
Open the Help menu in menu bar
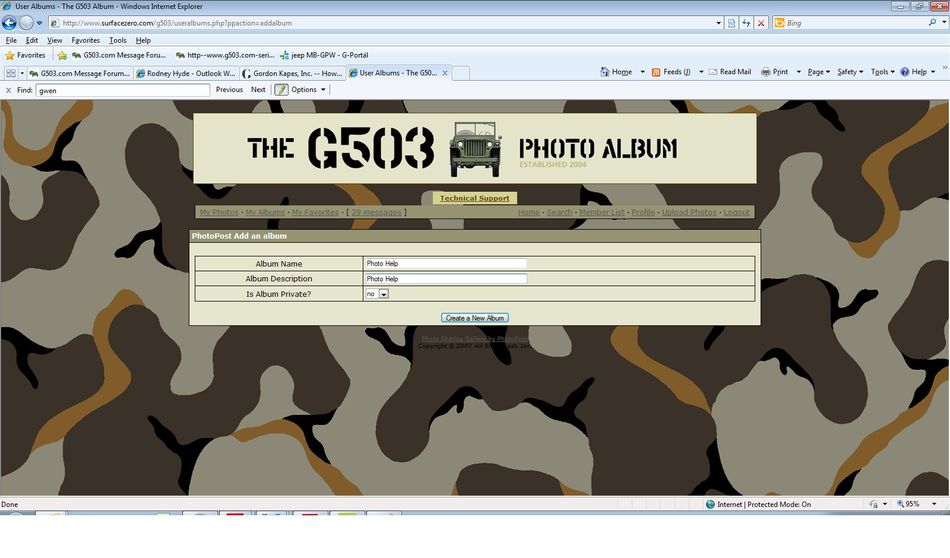click(x=143, y=40)
